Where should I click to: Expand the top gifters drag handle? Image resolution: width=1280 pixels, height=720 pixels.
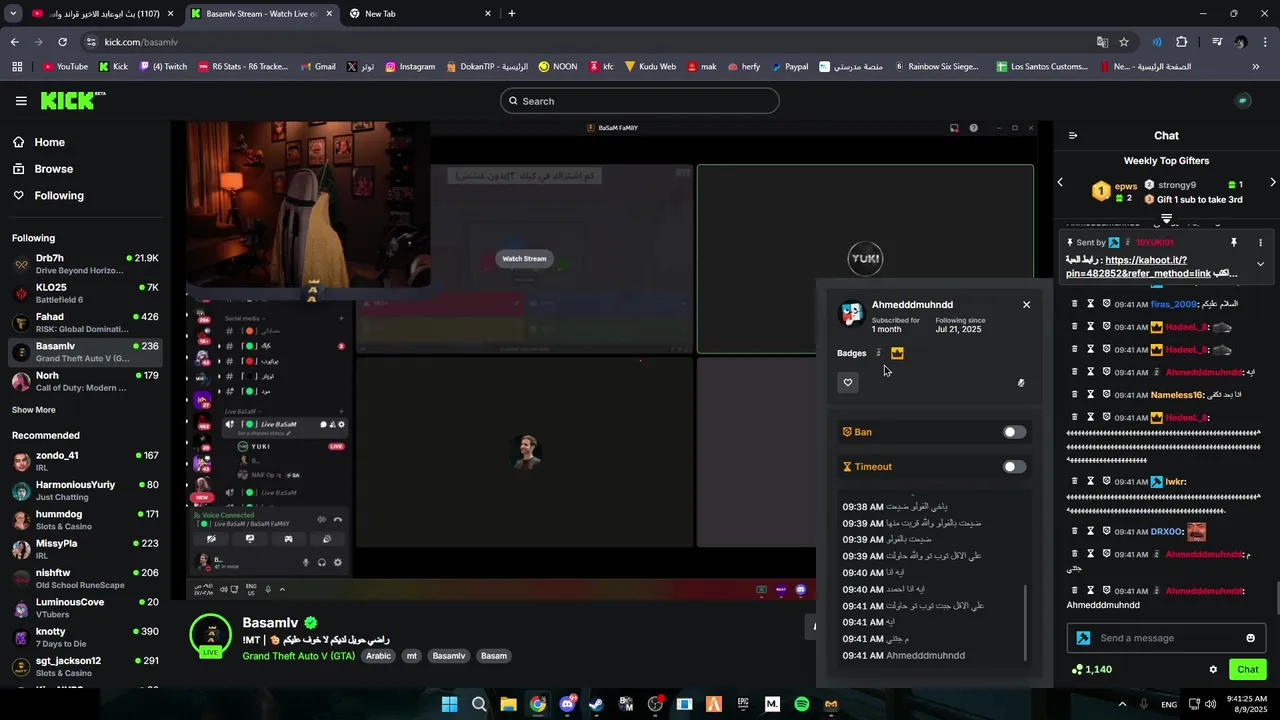pos(1166,217)
